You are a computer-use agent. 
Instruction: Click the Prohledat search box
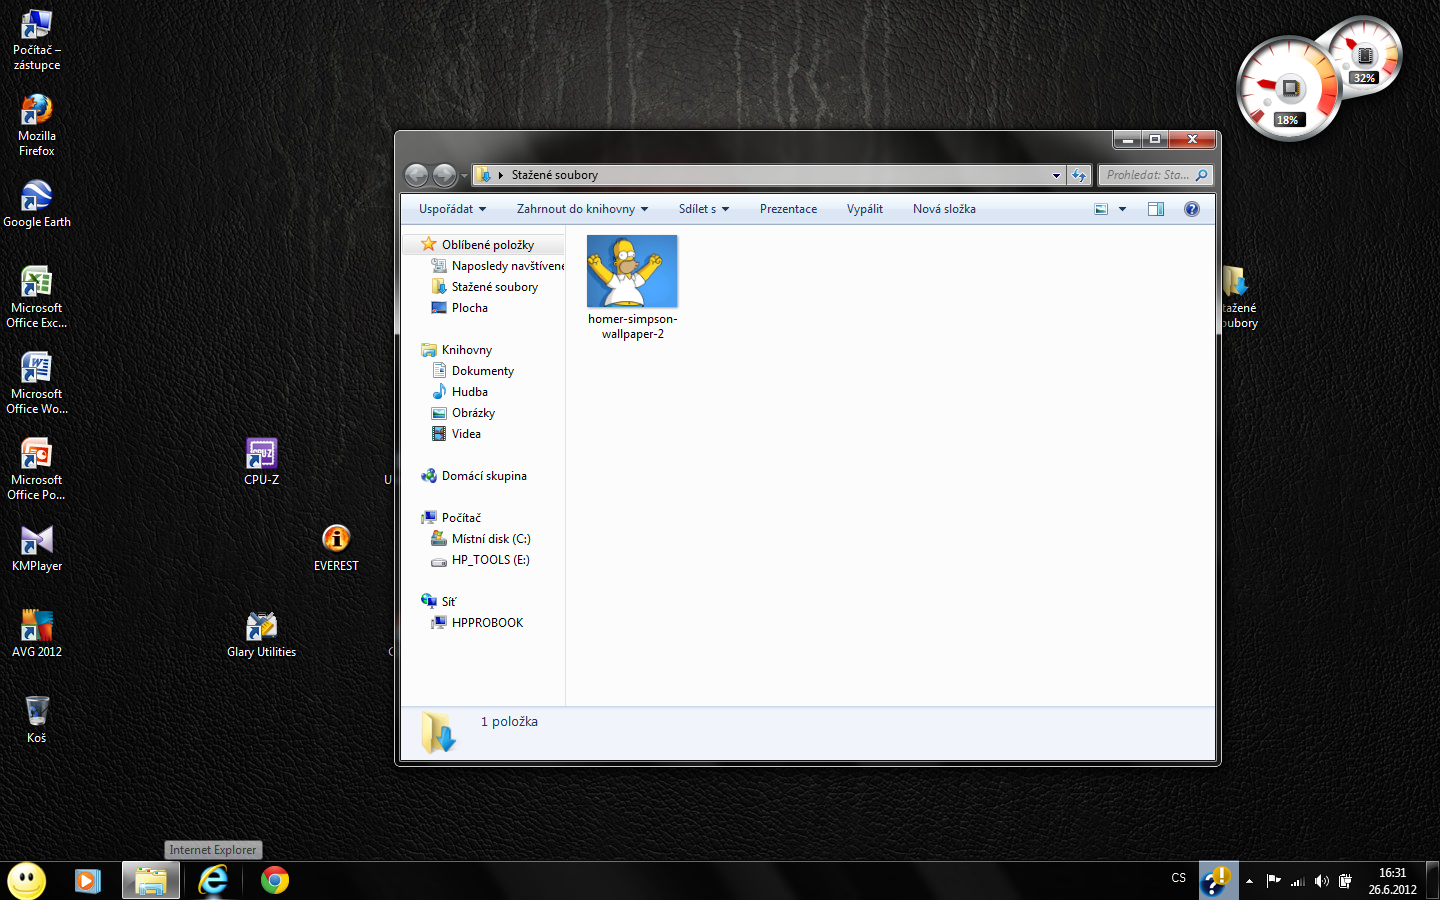[1155, 175]
